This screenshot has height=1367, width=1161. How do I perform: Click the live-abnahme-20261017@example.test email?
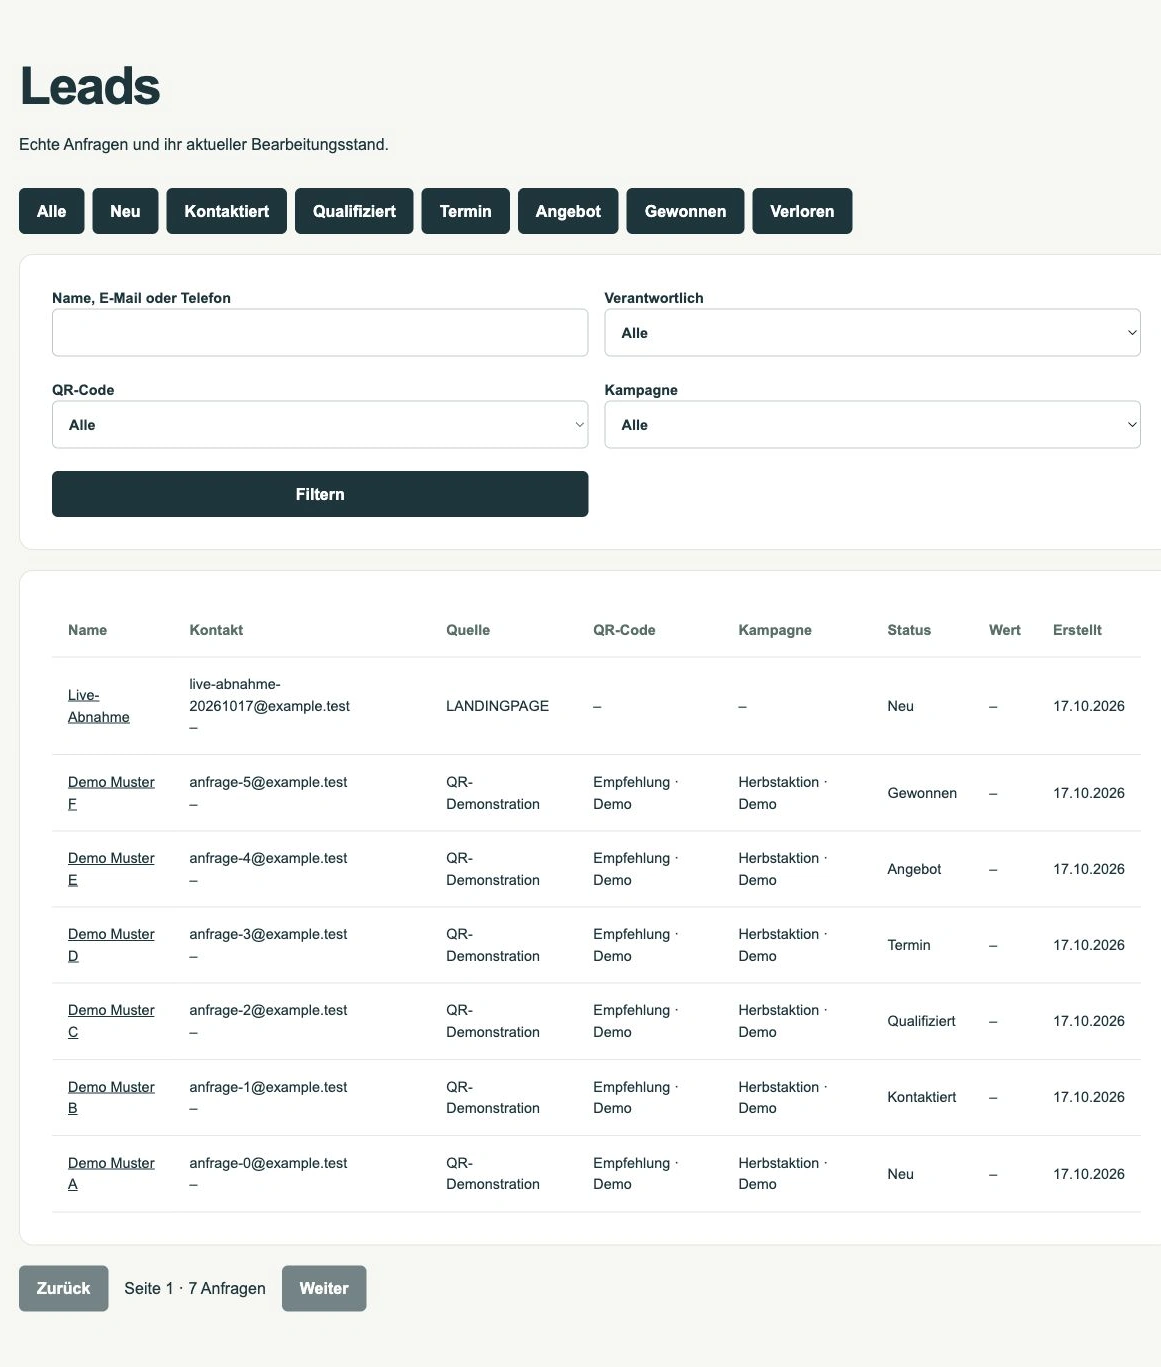pos(269,695)
